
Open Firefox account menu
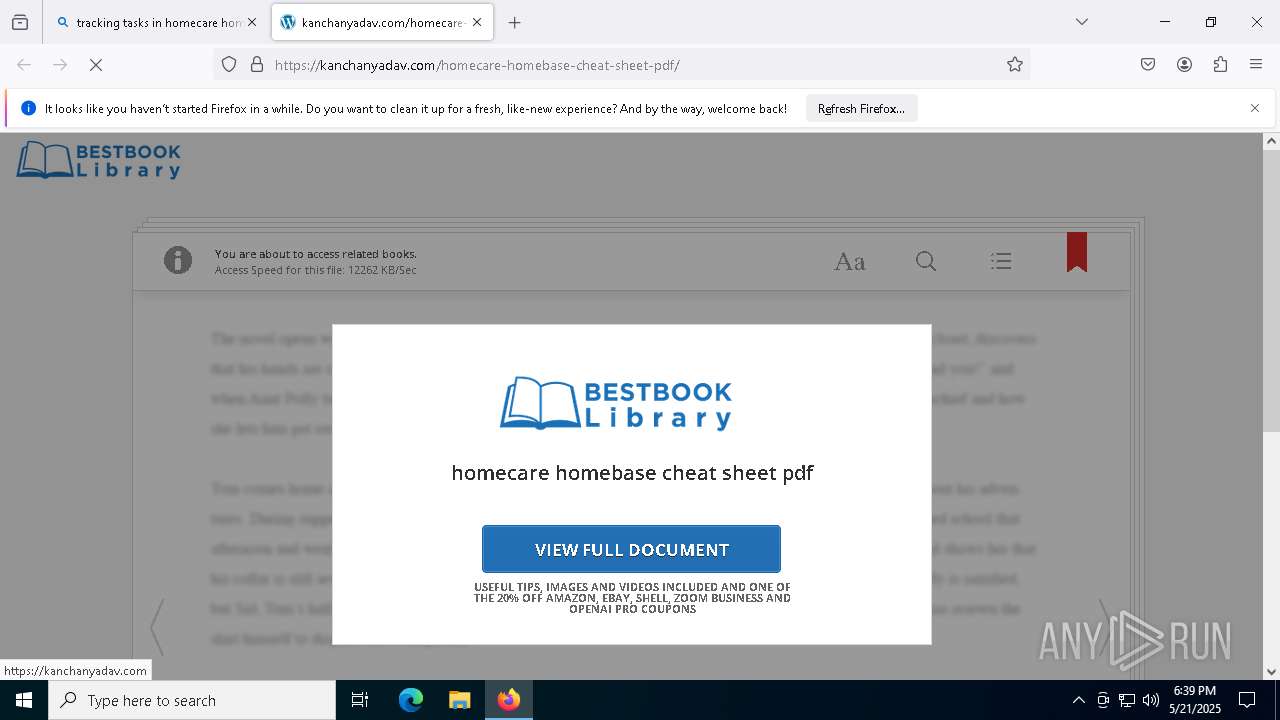click(1184, 65)
